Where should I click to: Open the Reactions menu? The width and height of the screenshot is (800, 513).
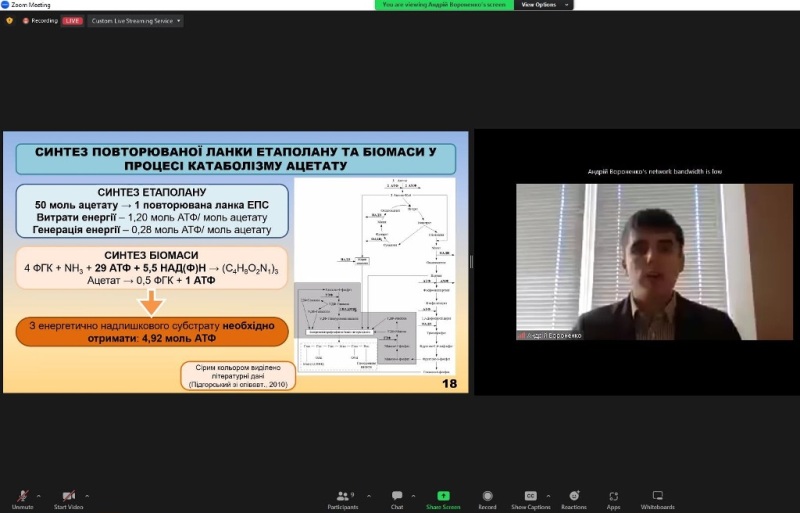[x=574, y=499]
